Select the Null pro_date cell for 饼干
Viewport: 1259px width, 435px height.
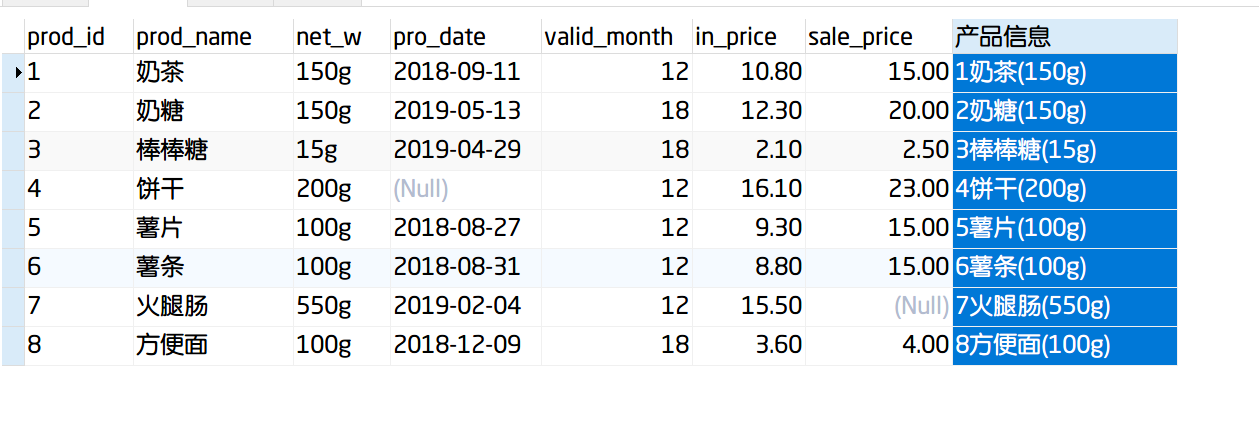point(466,189)
